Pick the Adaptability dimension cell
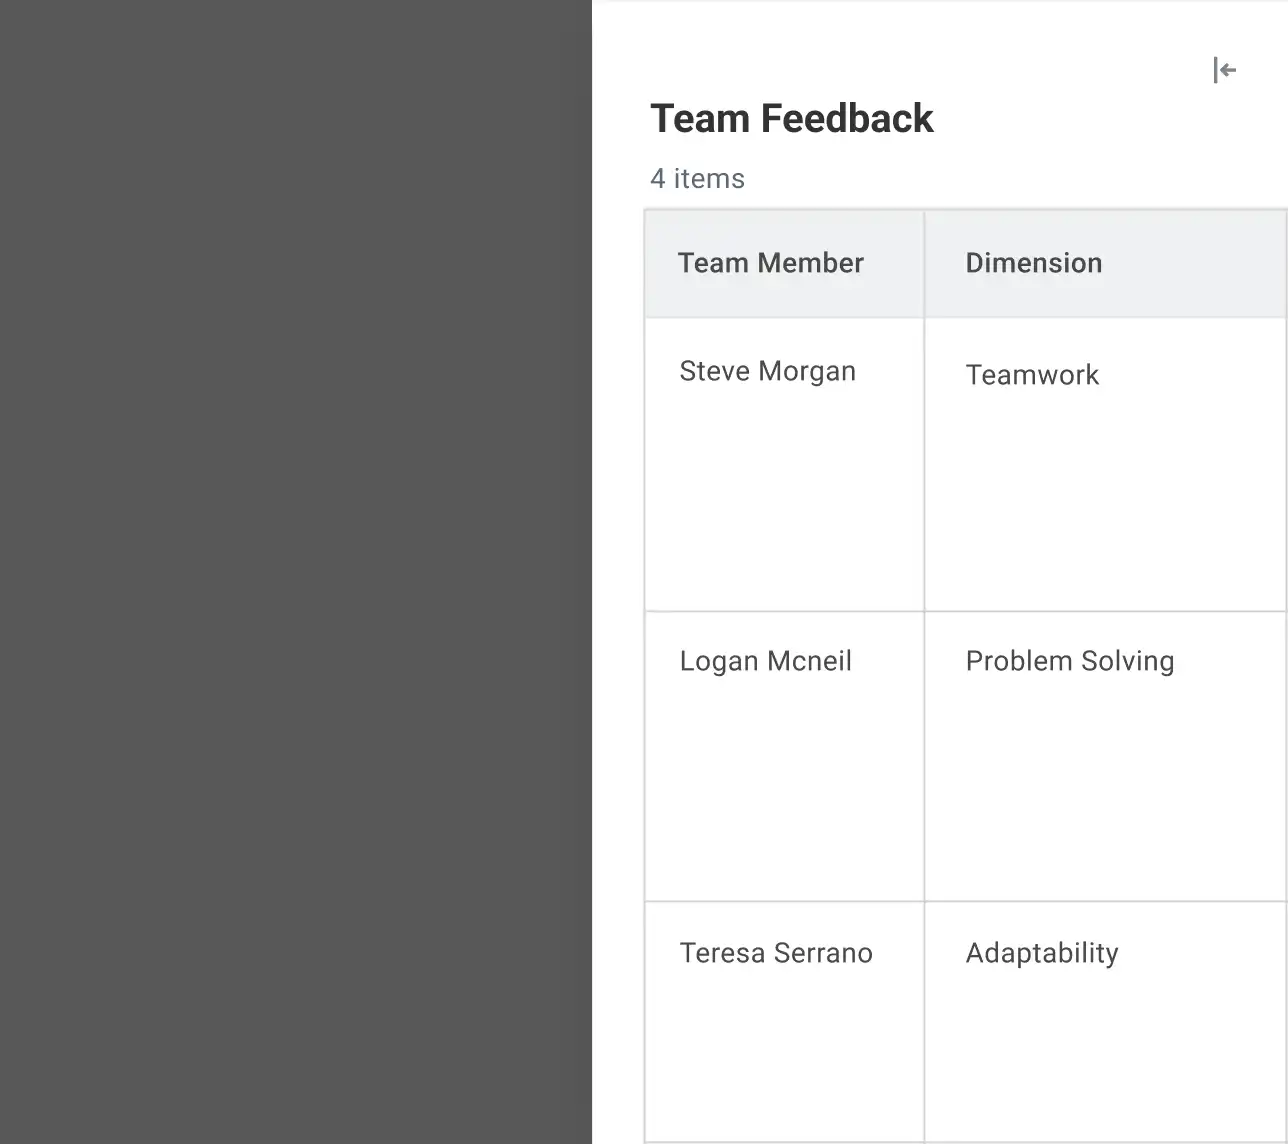1288x1144 pixels. (1041, 953)
